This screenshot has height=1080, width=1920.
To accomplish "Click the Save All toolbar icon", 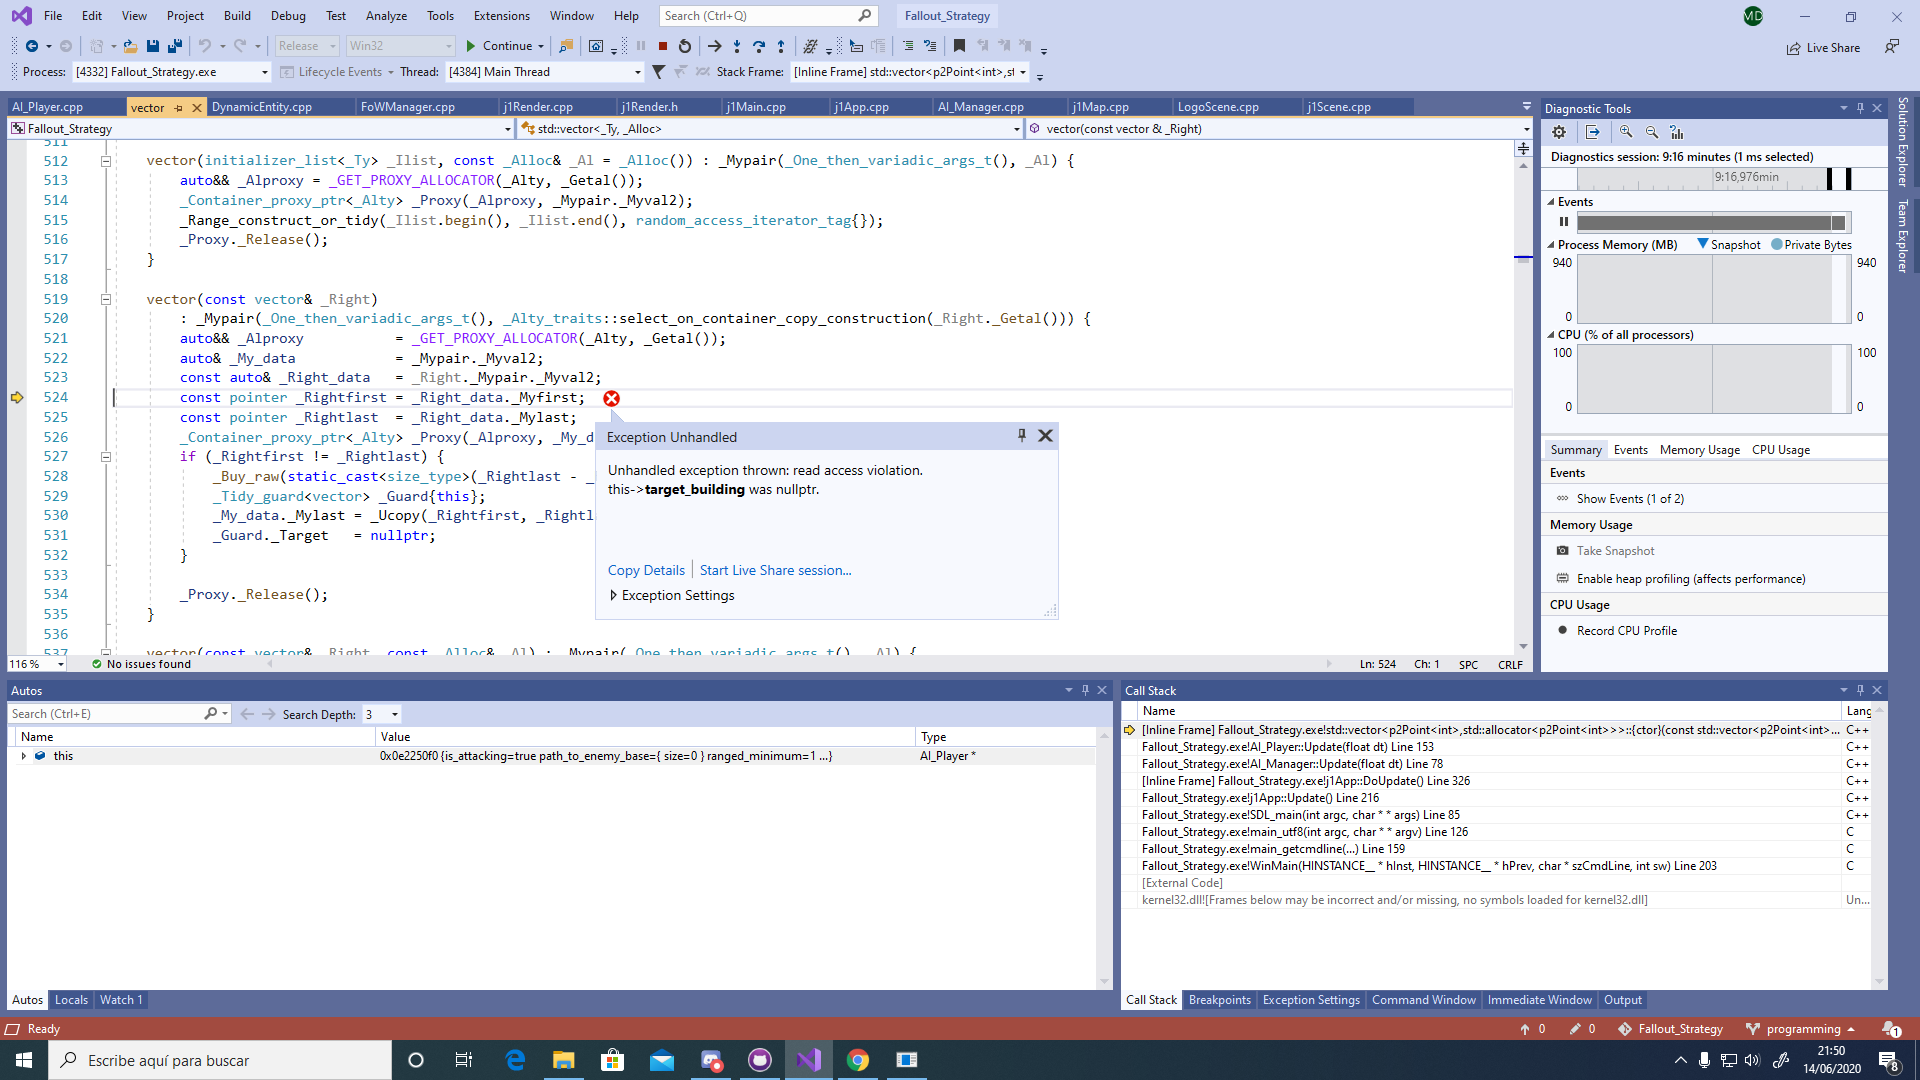I will click(175, 46).
